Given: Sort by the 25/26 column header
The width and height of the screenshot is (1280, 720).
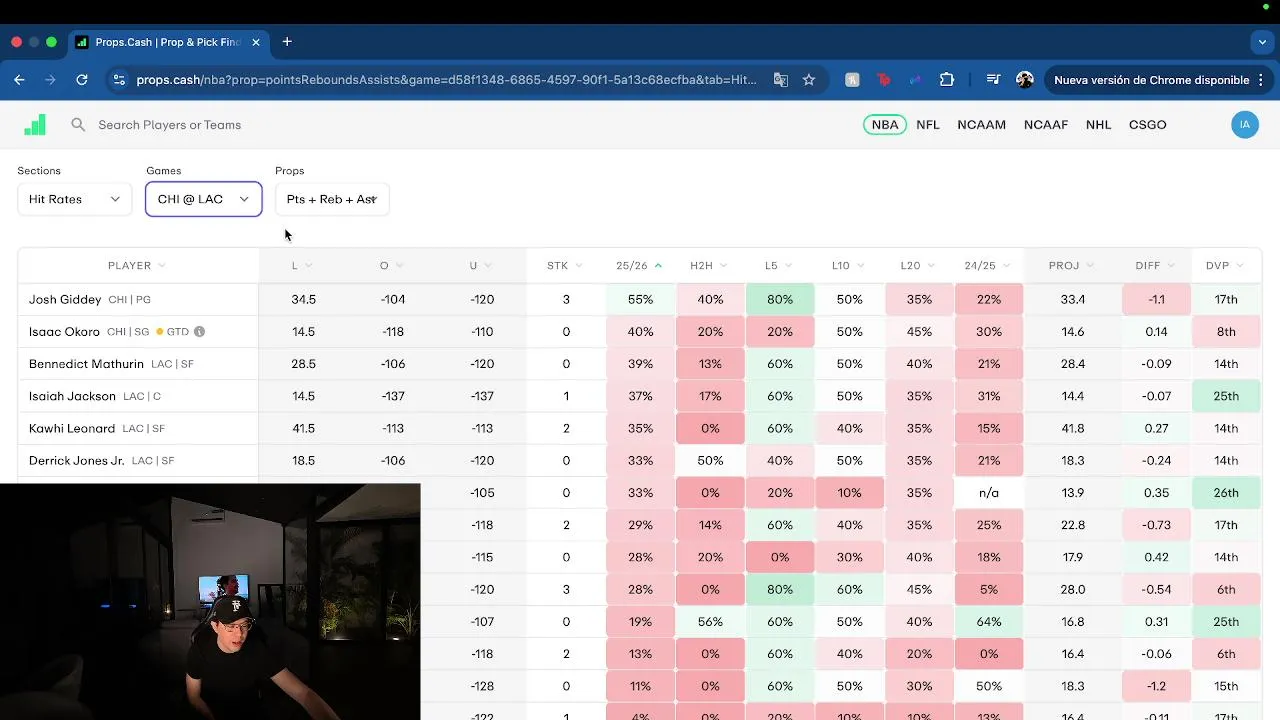Looking at the screenshot, I should (x=639, y=266).
